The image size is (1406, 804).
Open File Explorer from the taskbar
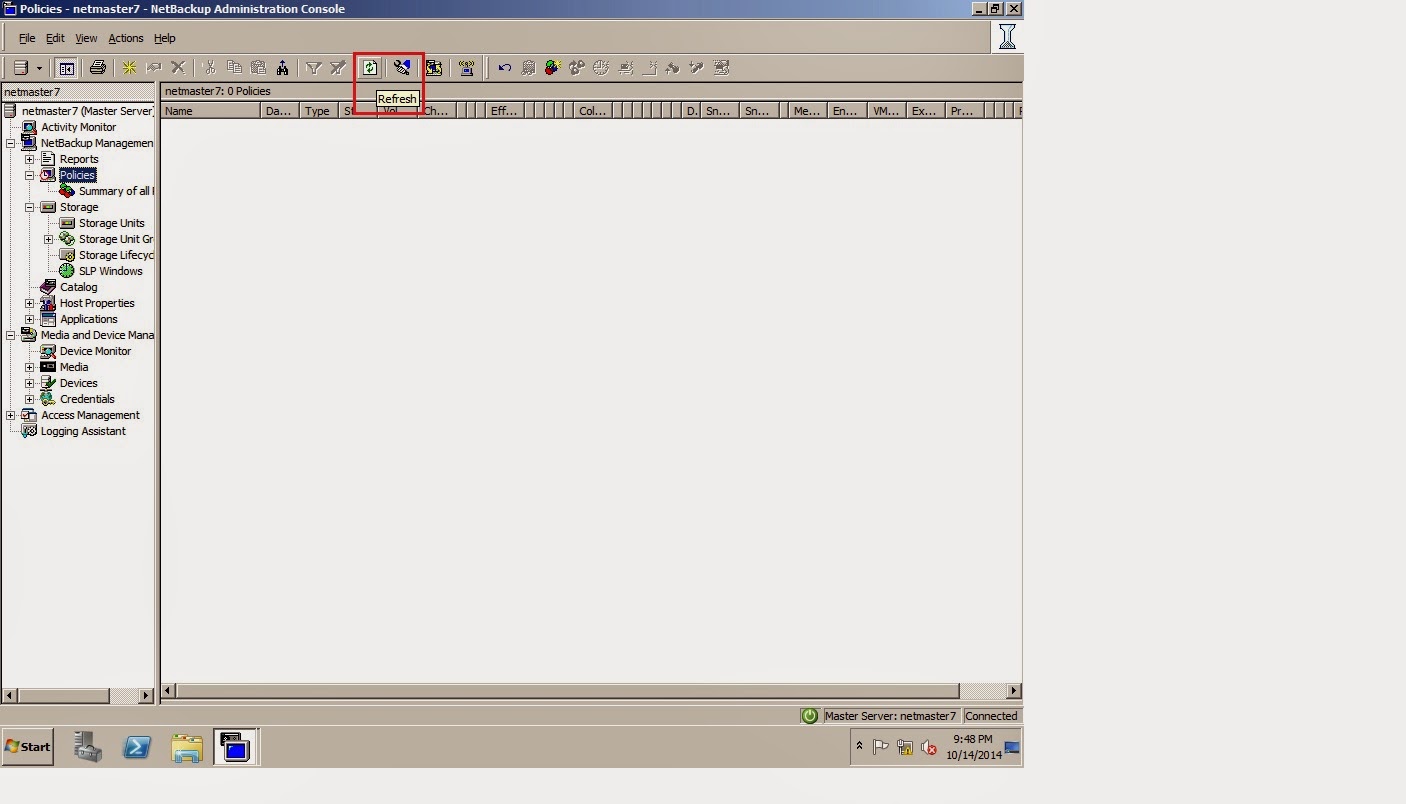point(187,747)
